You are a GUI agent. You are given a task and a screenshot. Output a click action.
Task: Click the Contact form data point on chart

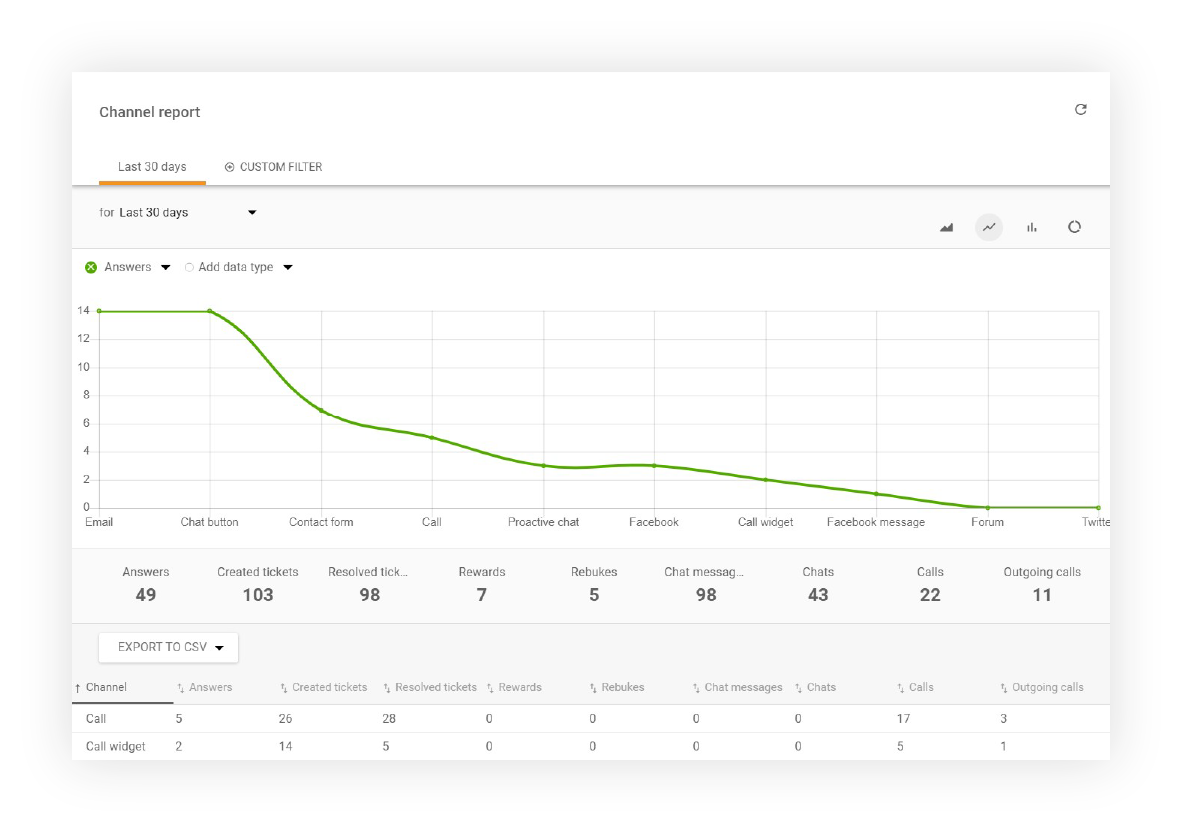coord(321,410)
